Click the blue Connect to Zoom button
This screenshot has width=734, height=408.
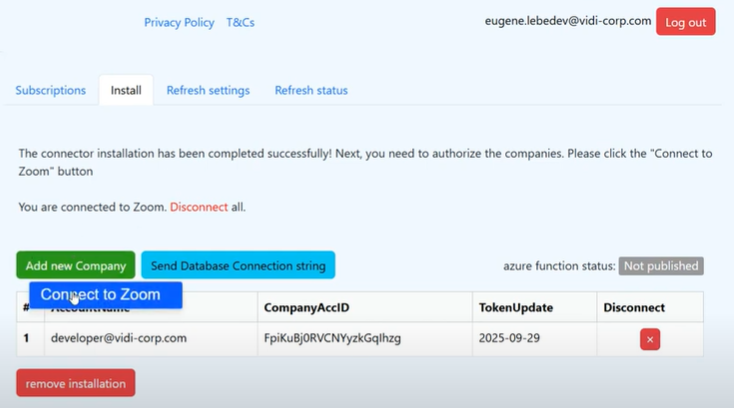point(105,295)
